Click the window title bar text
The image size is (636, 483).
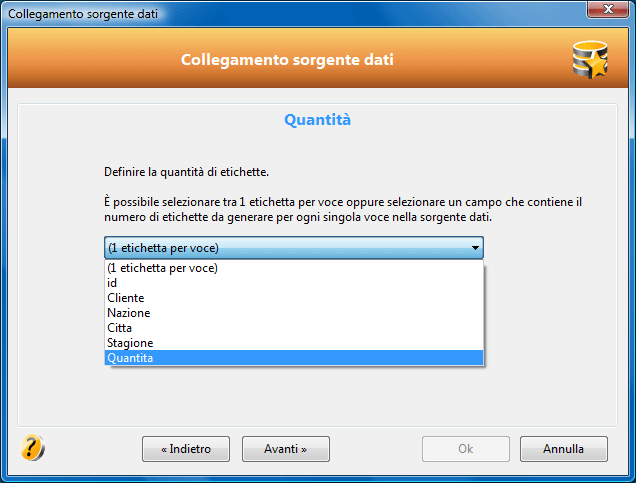(83, 14)
